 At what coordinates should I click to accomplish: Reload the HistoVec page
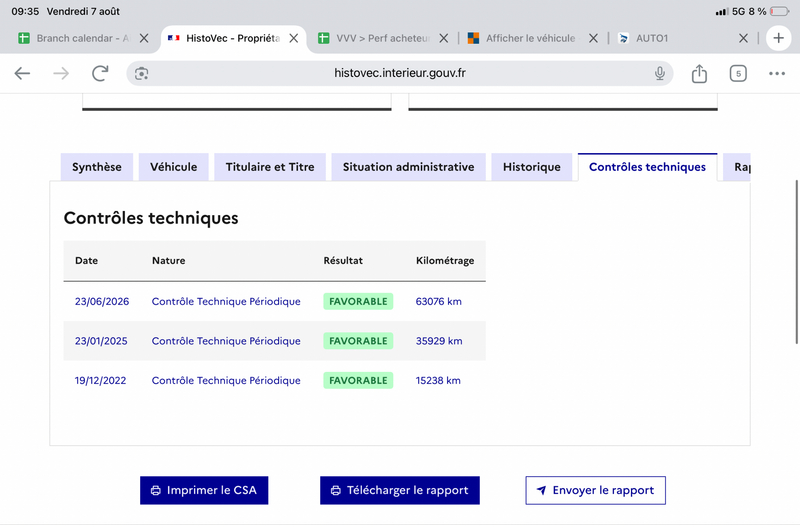coord(100,73)
